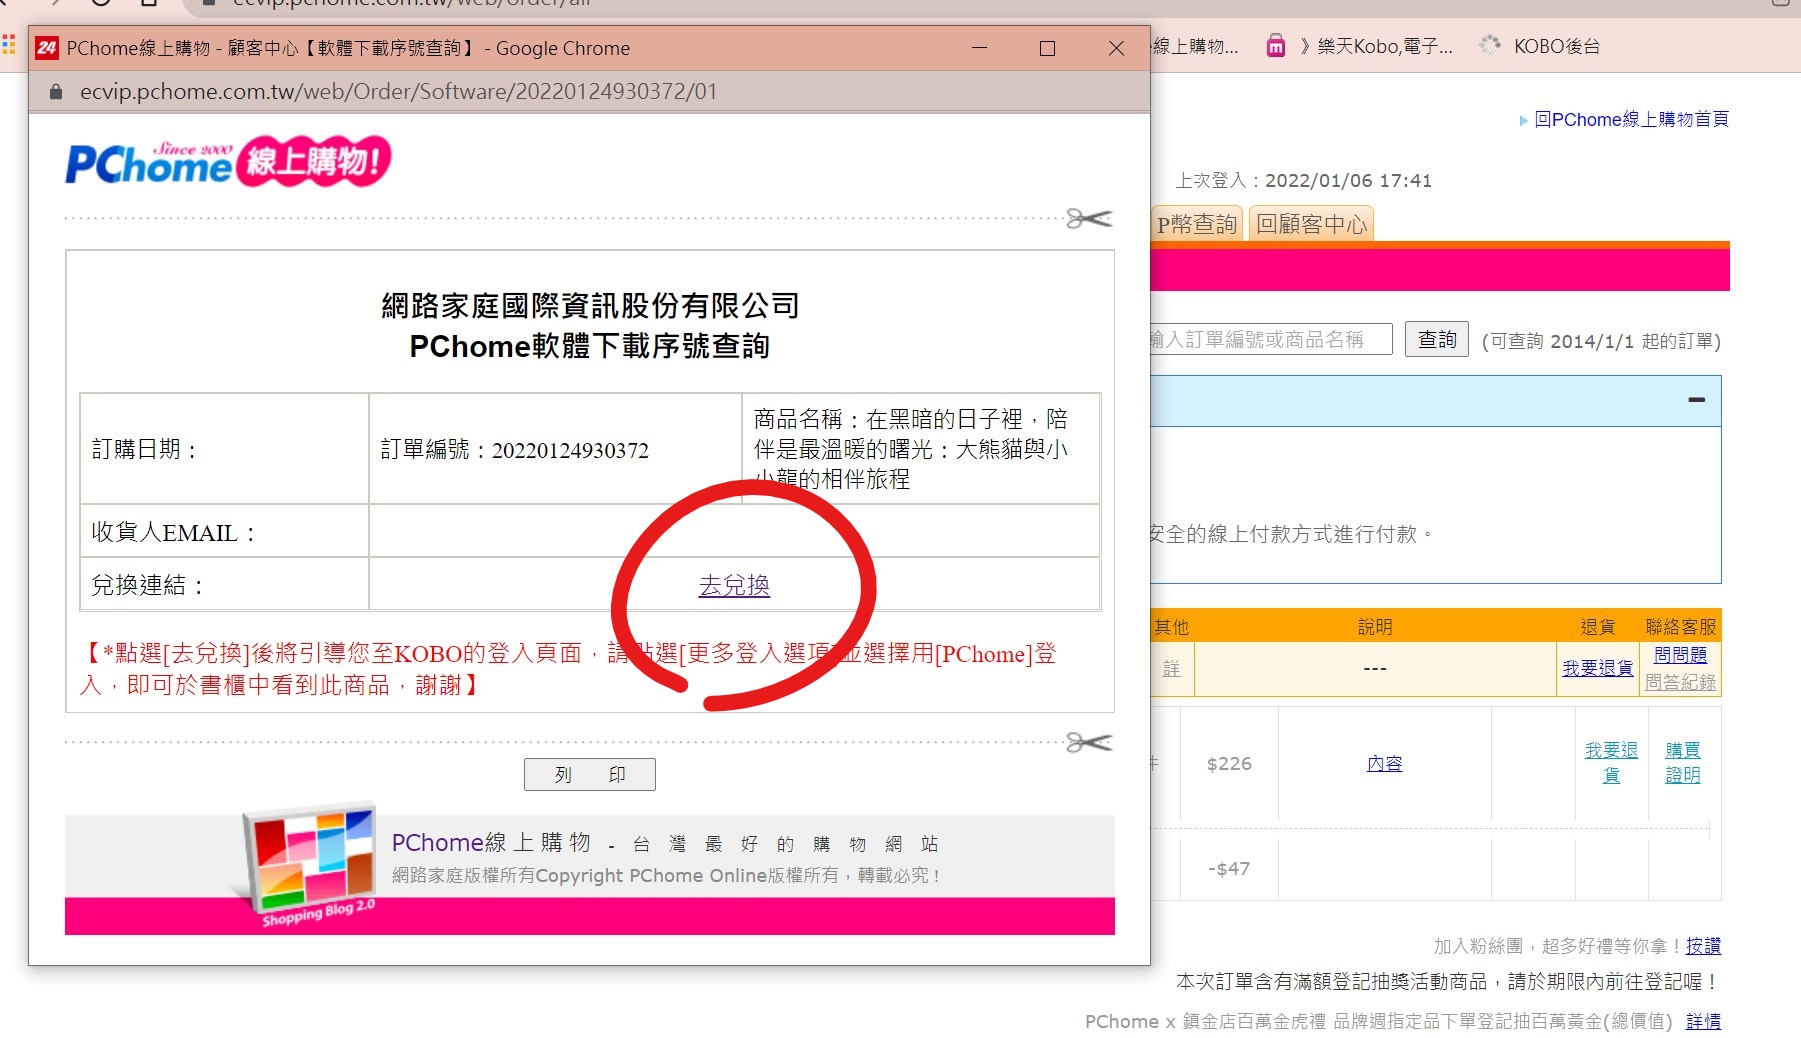Click the 去兌換 redeem link

click(734, 585)
